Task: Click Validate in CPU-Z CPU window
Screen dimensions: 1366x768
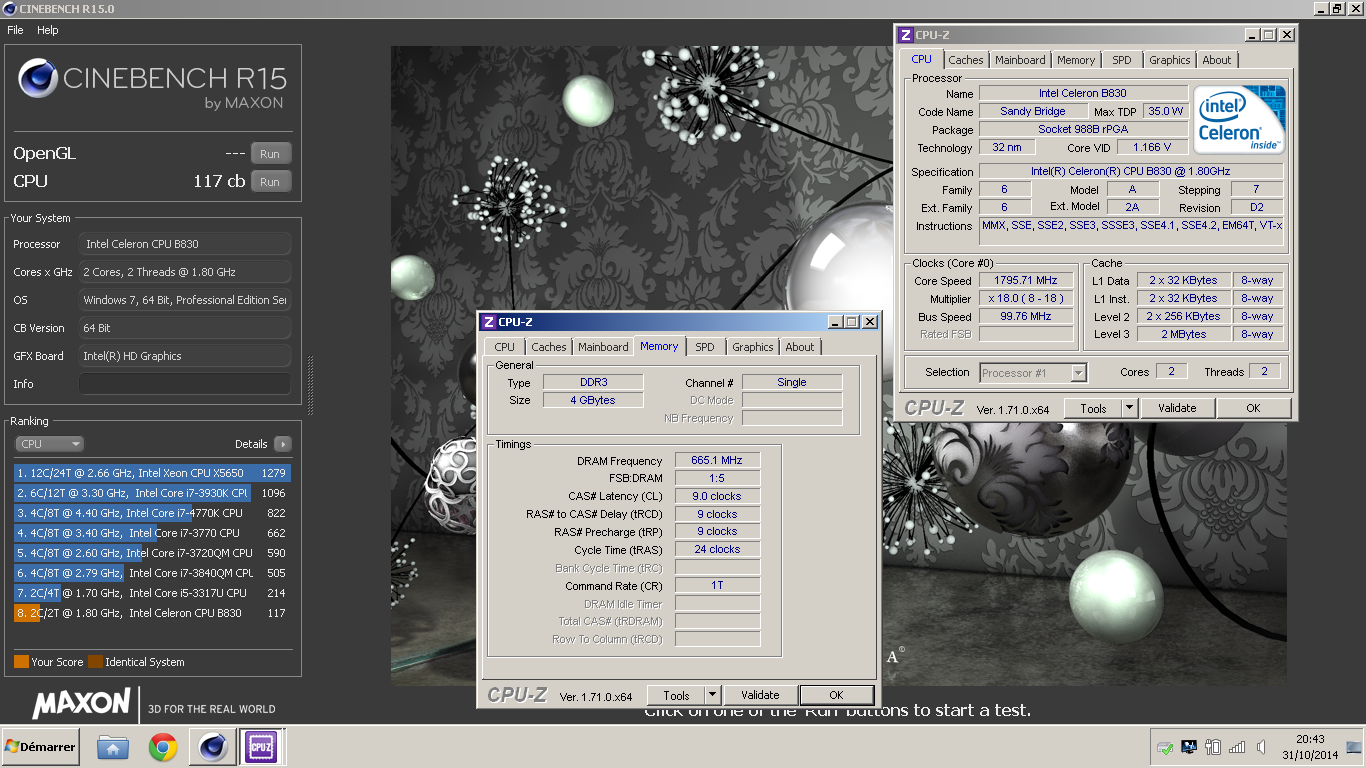Action: (x=1177, y=408)
